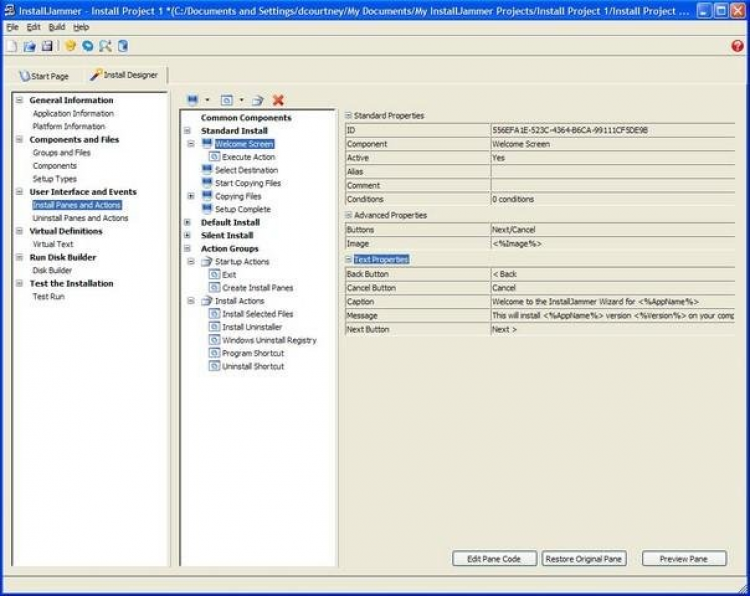Screen dimensions: 750x596
Task: Select Setup Types item
Action: coord(55,178)
